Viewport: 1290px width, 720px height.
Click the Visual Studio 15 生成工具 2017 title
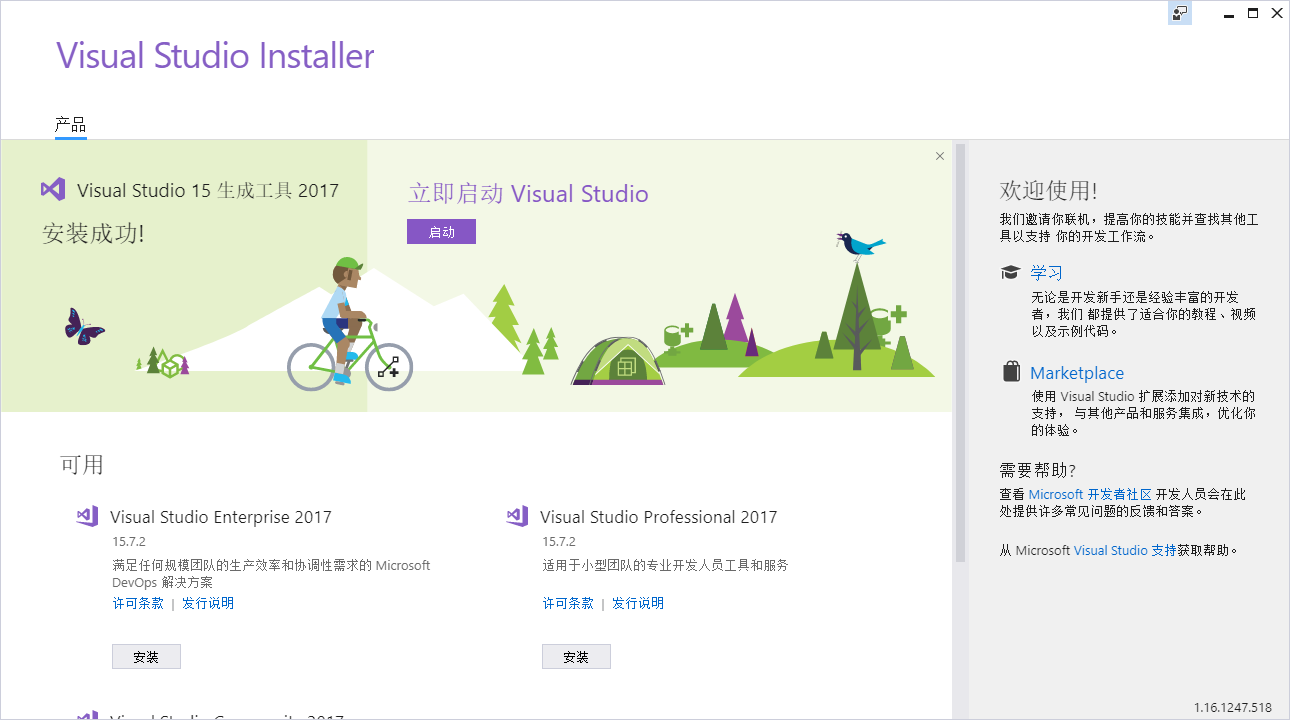click(x=208, y=190)
